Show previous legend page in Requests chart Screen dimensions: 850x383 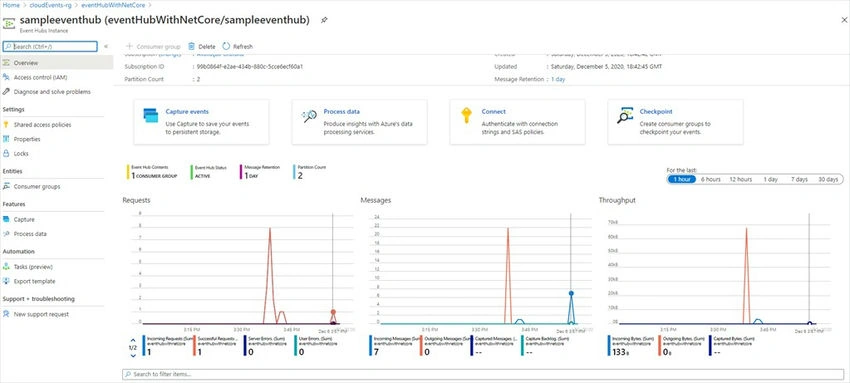133,340
